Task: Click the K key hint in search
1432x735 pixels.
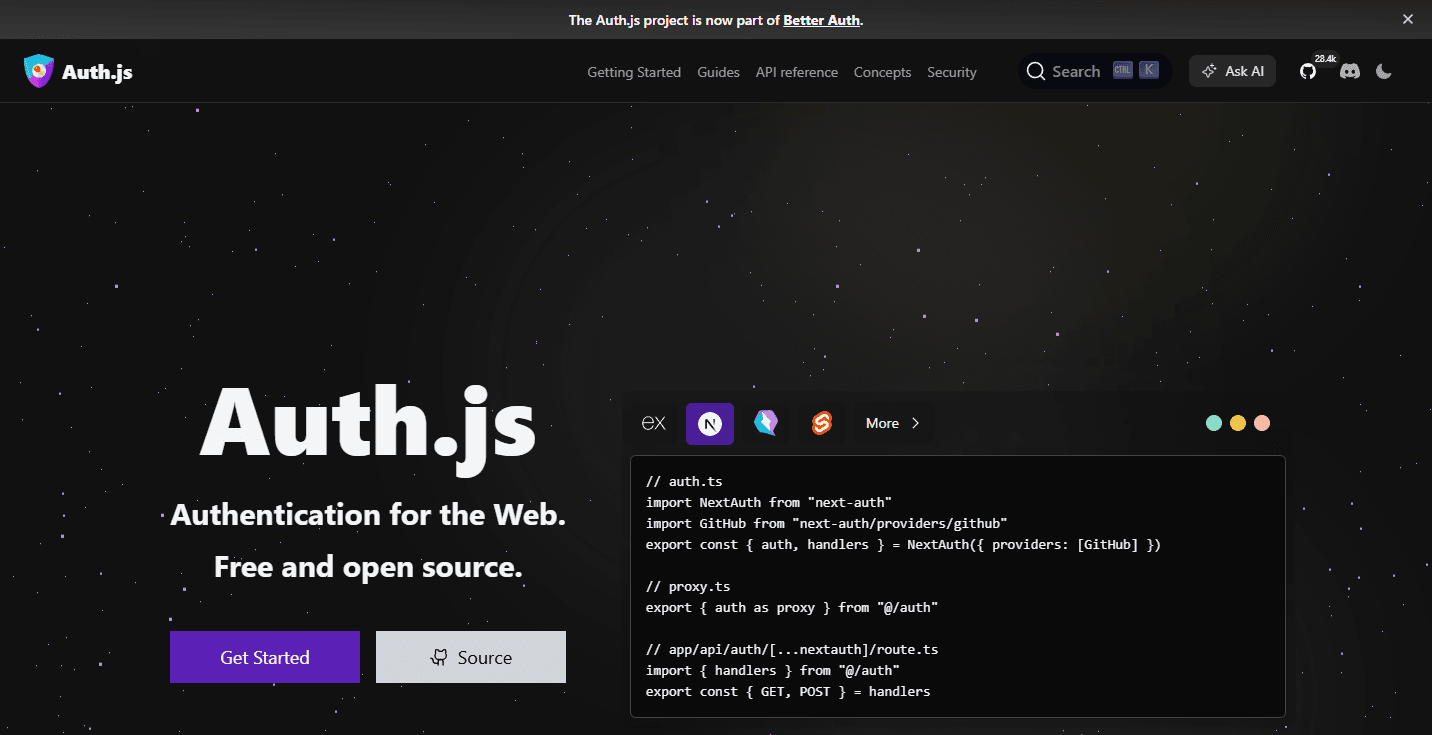Action: tap(1149, 70)
